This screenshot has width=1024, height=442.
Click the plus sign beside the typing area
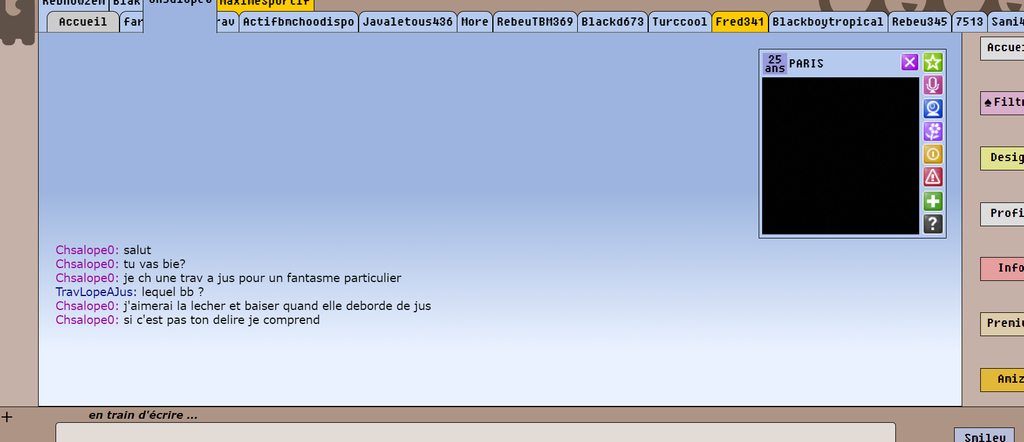(7, 417)
